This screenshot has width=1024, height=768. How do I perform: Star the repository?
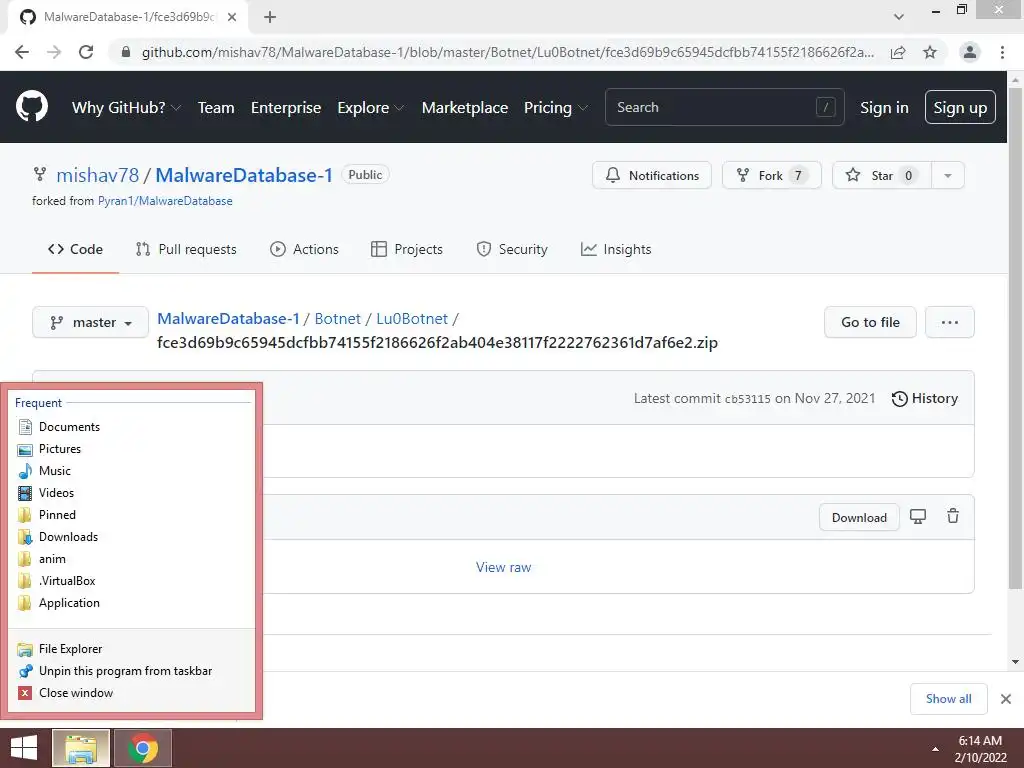(882, 175)
